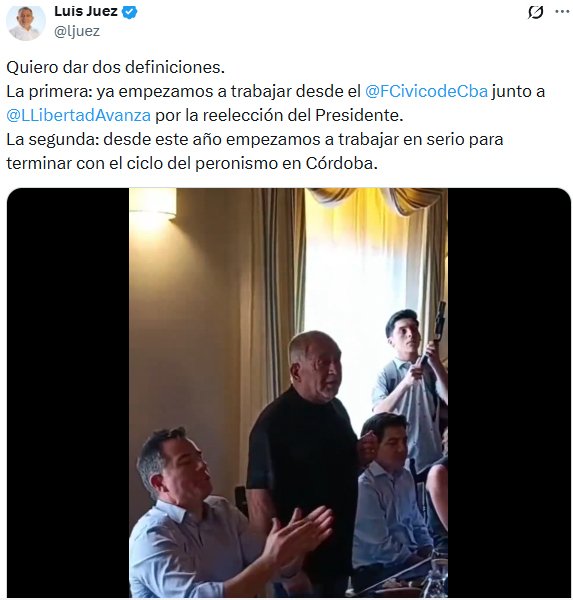573x600 pixels.
Task: Click the blue verified badge
Action: click(x=129, y=12)
